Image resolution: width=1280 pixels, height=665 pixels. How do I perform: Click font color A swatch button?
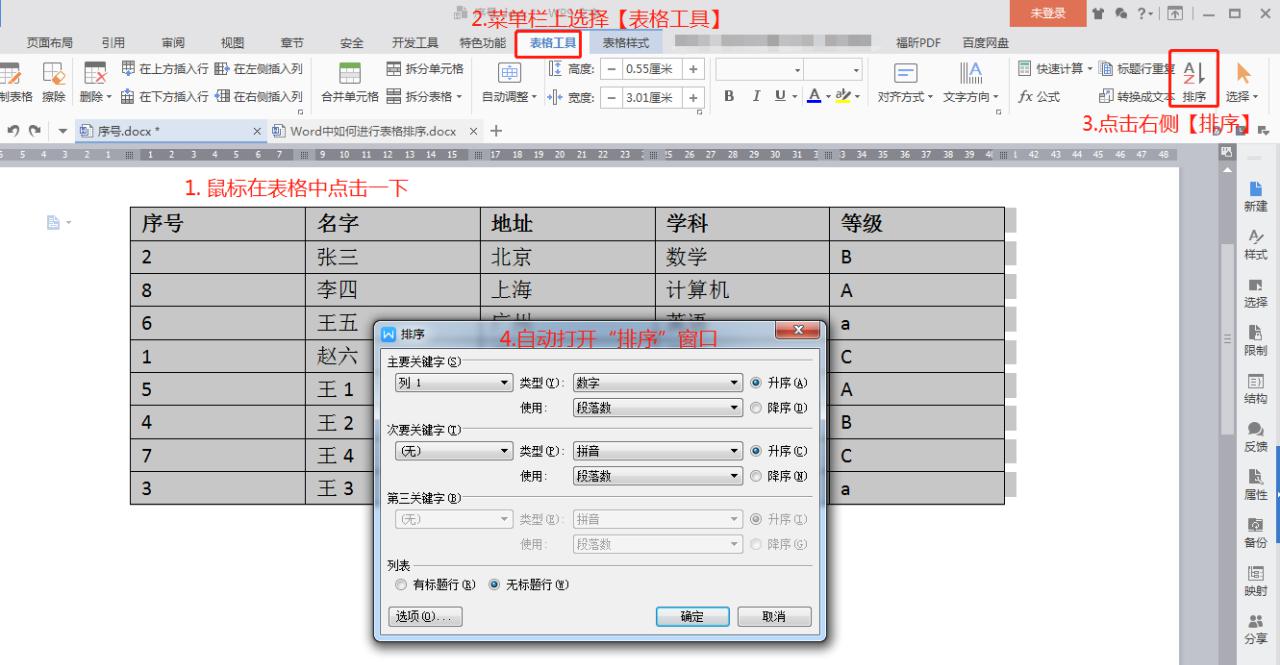[x=814, y=97]
